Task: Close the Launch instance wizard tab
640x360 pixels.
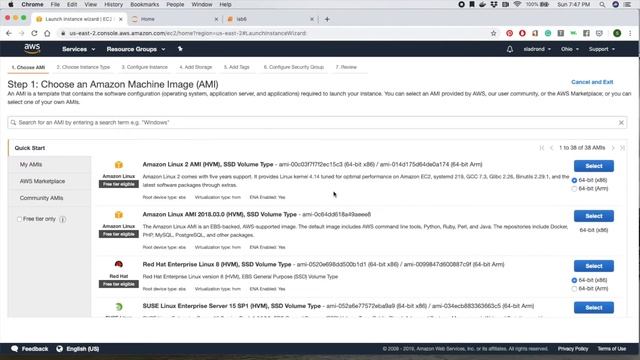Action: click(x=120, y=19)
